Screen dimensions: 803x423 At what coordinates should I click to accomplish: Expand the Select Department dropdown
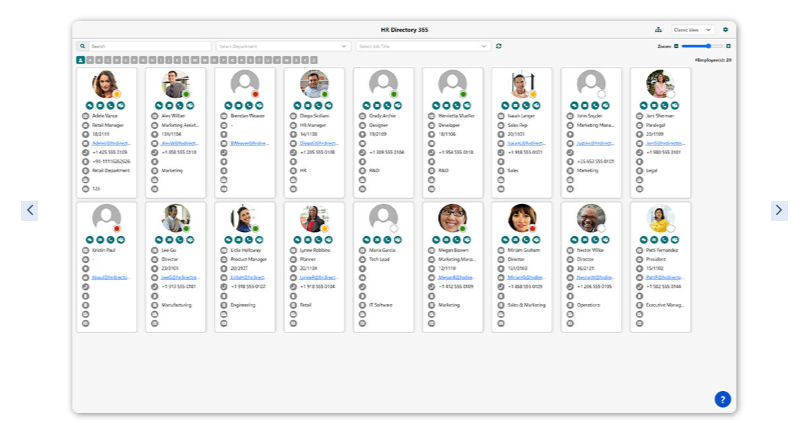pos(283,46)
